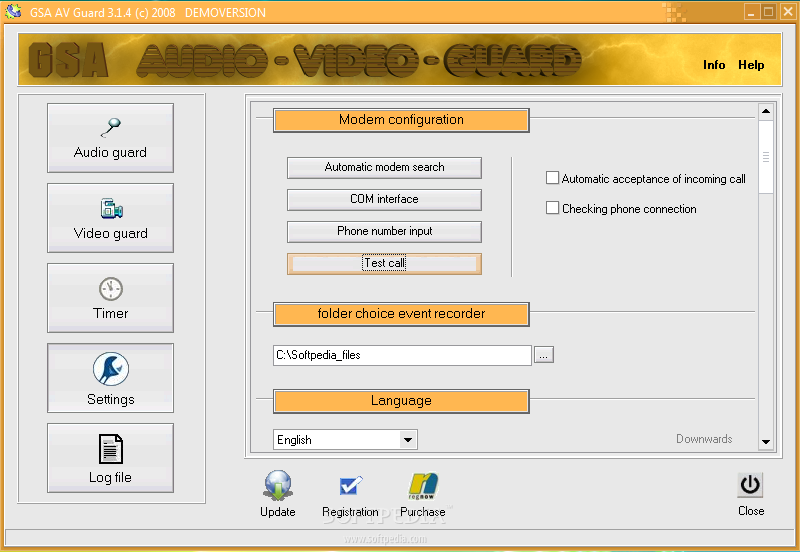Start Automatic modem search
Viewport: 800px width, 552px height.
coord(384,168)
